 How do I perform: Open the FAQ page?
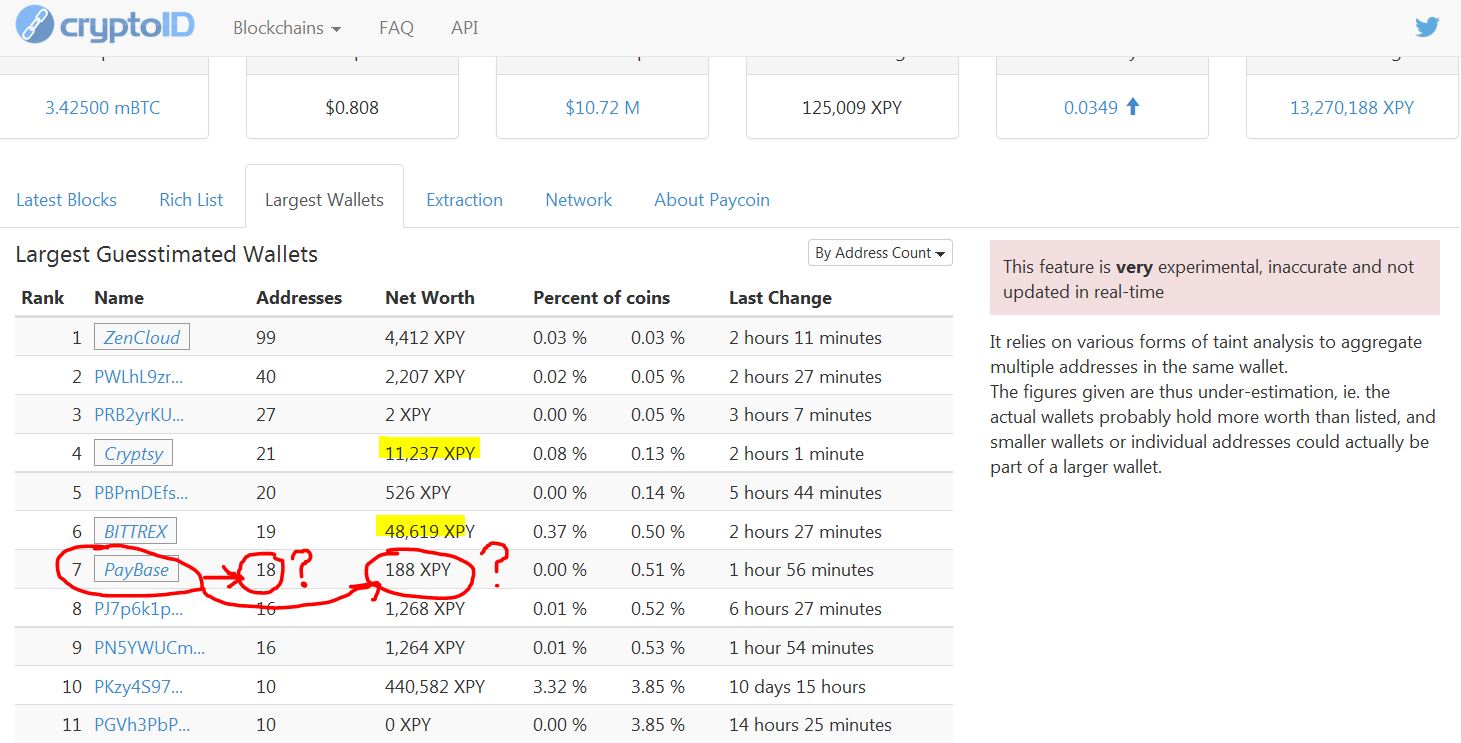coord(396,28)
